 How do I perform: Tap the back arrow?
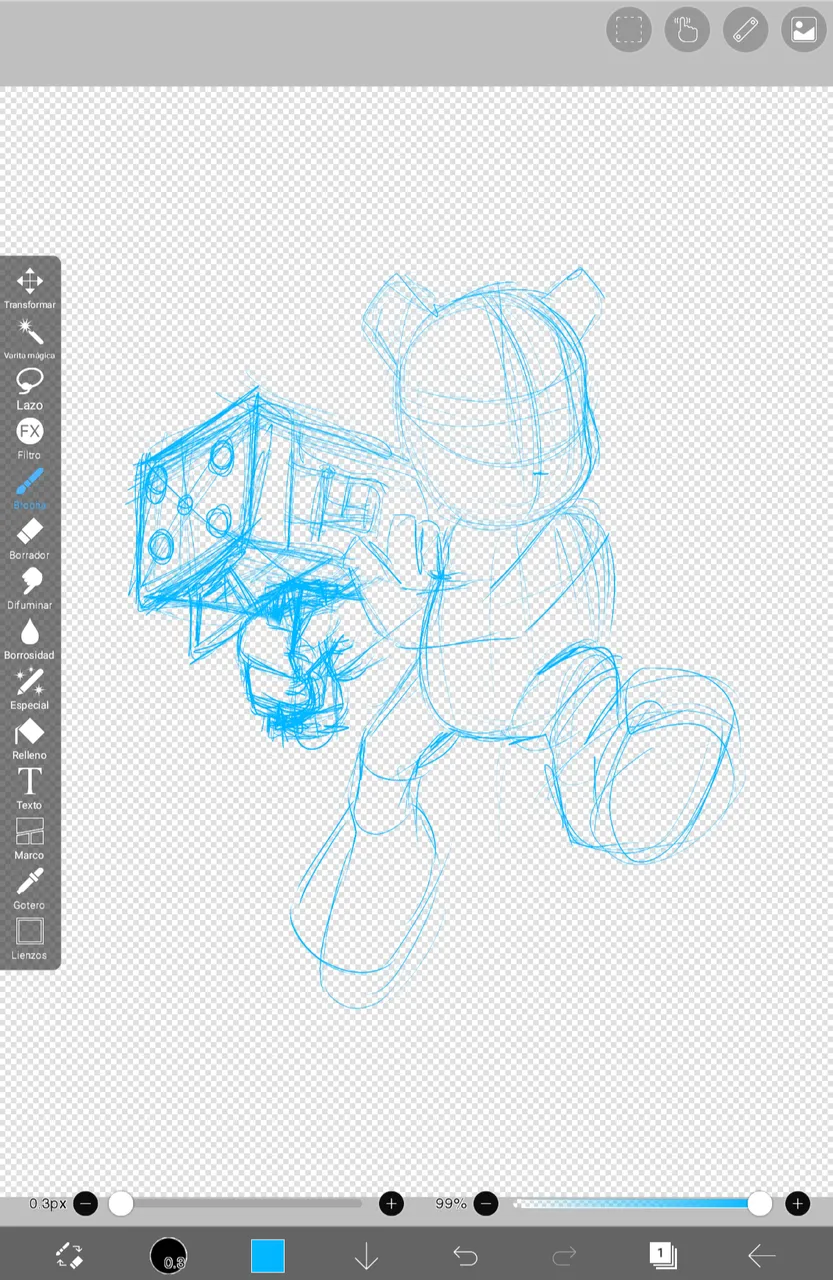[x=762, y=1255]
